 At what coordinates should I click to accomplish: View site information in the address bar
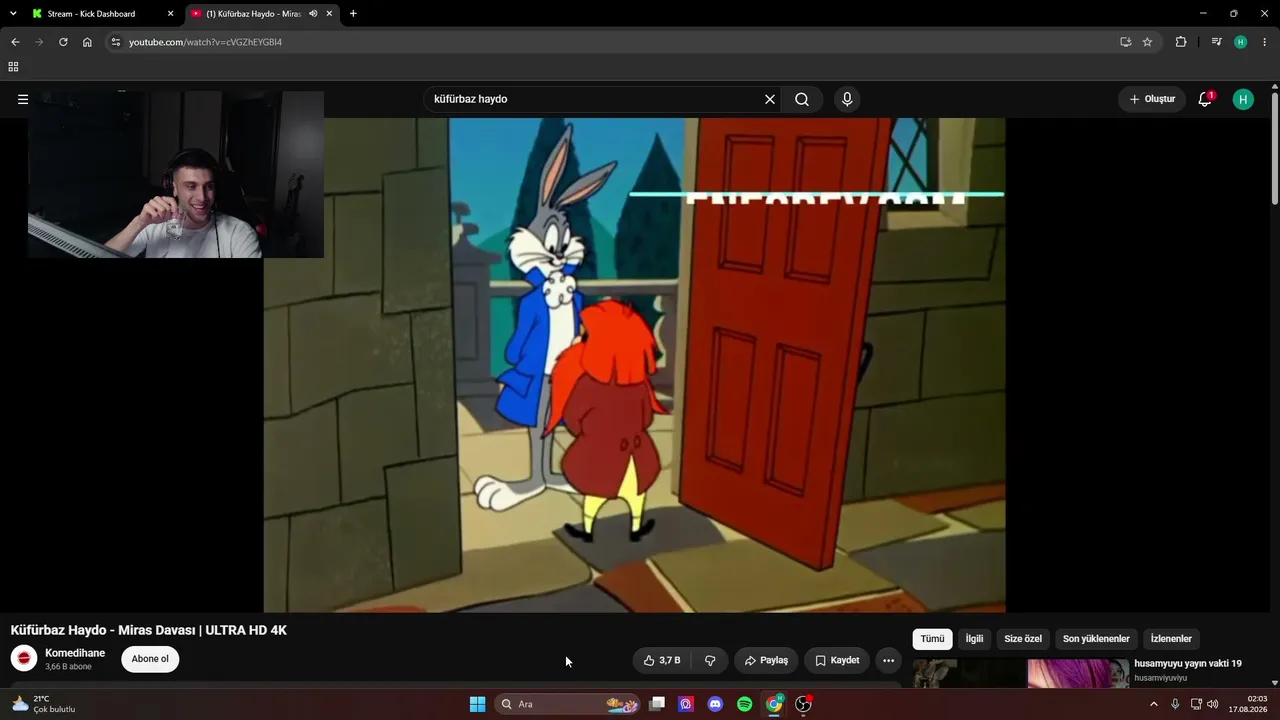116,42
